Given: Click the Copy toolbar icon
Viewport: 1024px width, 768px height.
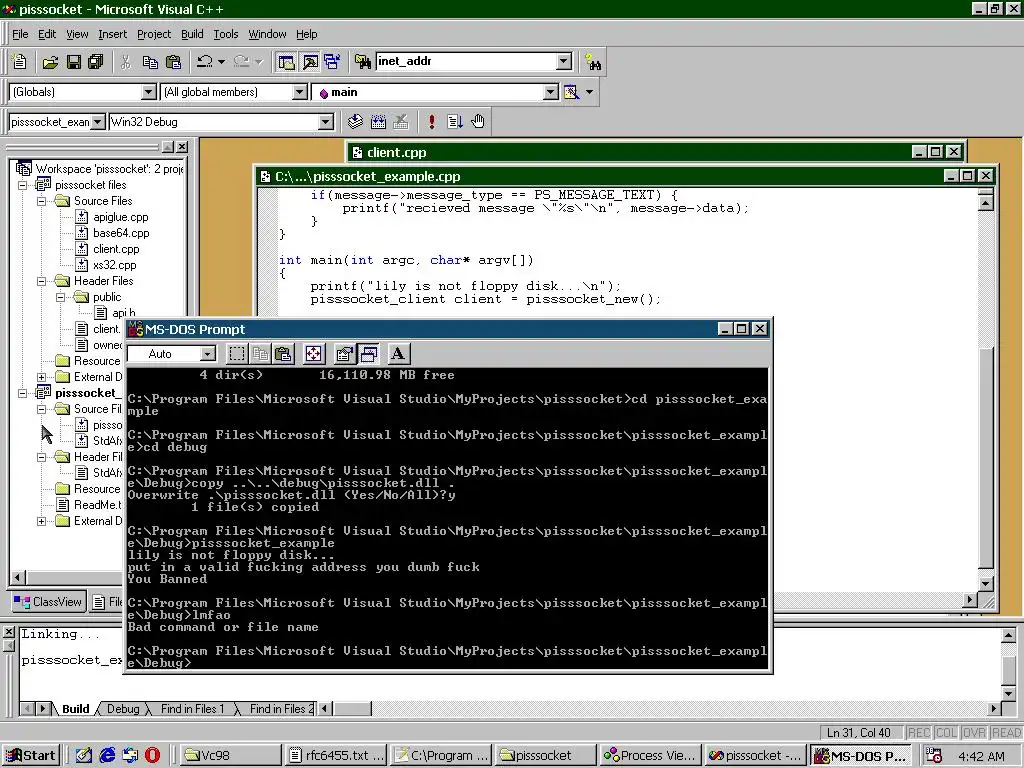Looking at the screenshot, I should point(150,61).
